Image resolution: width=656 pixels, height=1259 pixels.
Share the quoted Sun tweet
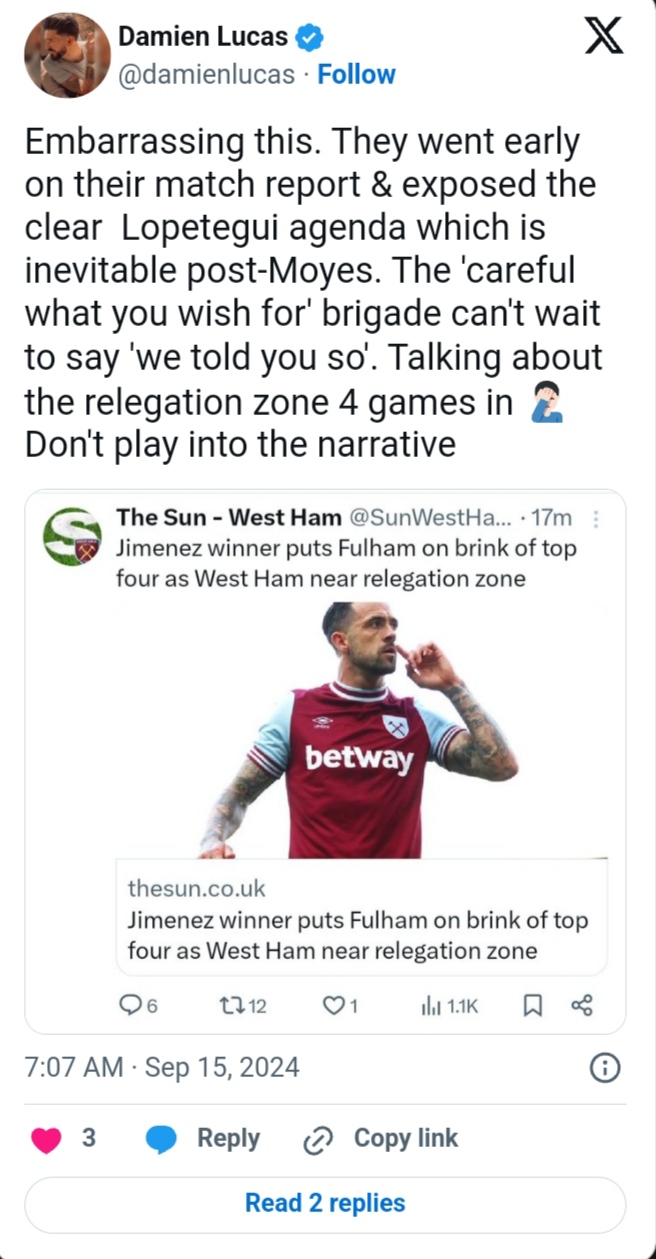(x=581, y=1007)
